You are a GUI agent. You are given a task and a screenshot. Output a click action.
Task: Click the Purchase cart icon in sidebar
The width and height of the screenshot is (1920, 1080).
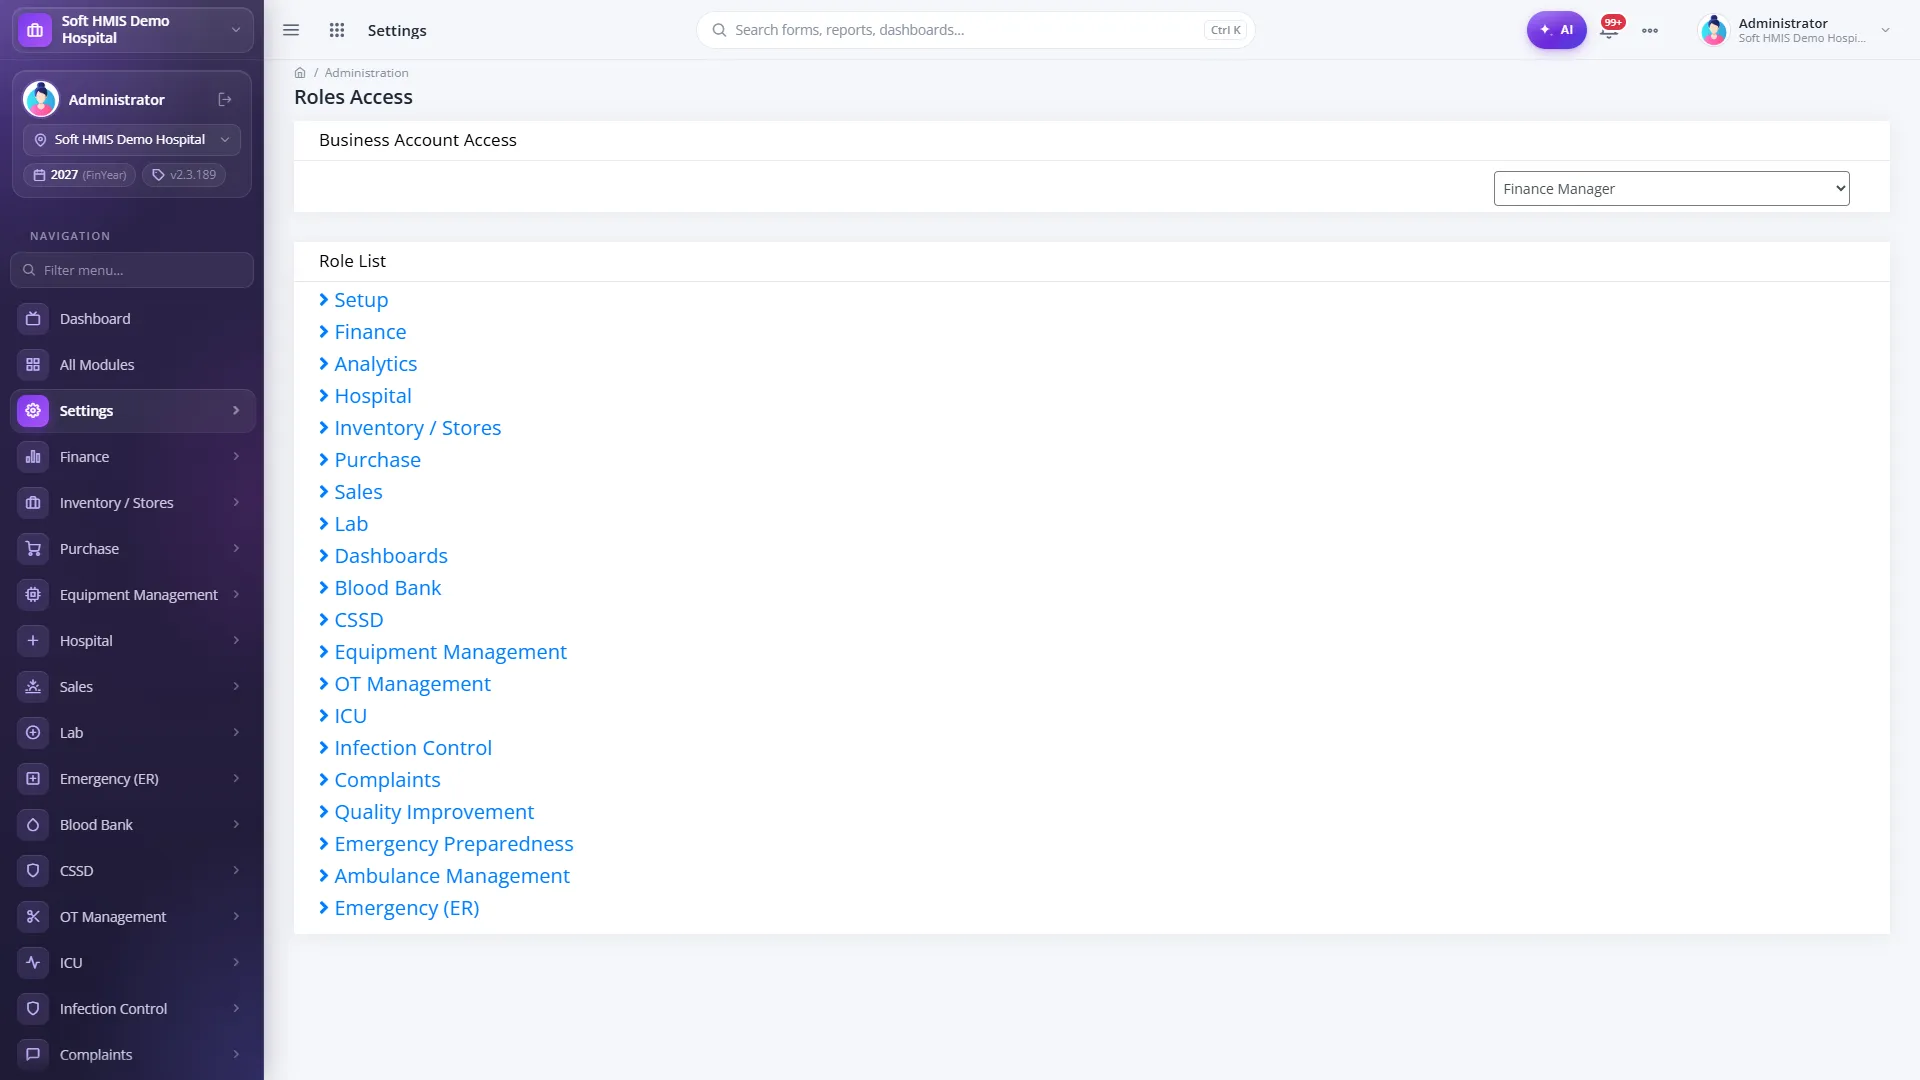[33, 549]
